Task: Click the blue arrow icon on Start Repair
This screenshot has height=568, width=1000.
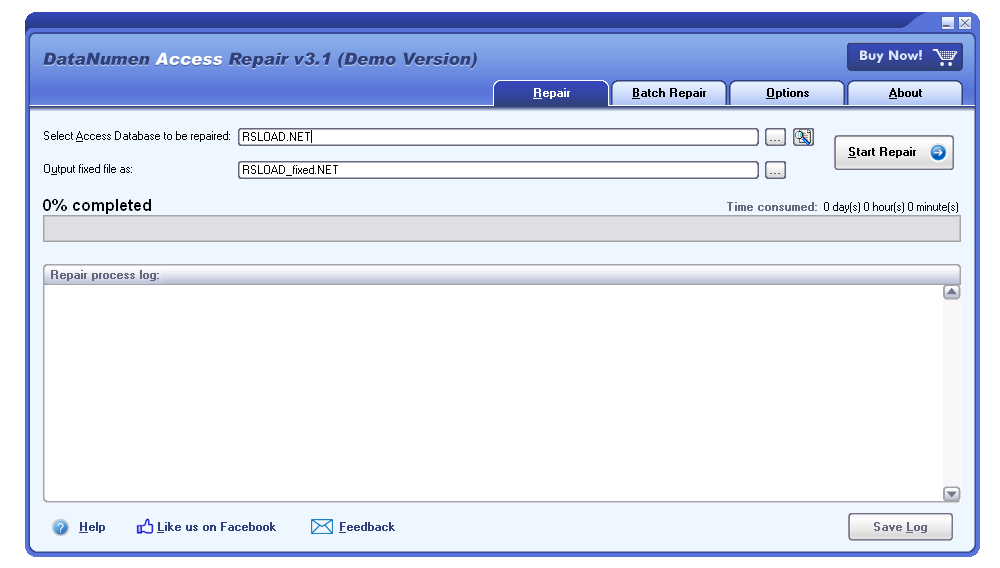Action: [x=938, y=152]
